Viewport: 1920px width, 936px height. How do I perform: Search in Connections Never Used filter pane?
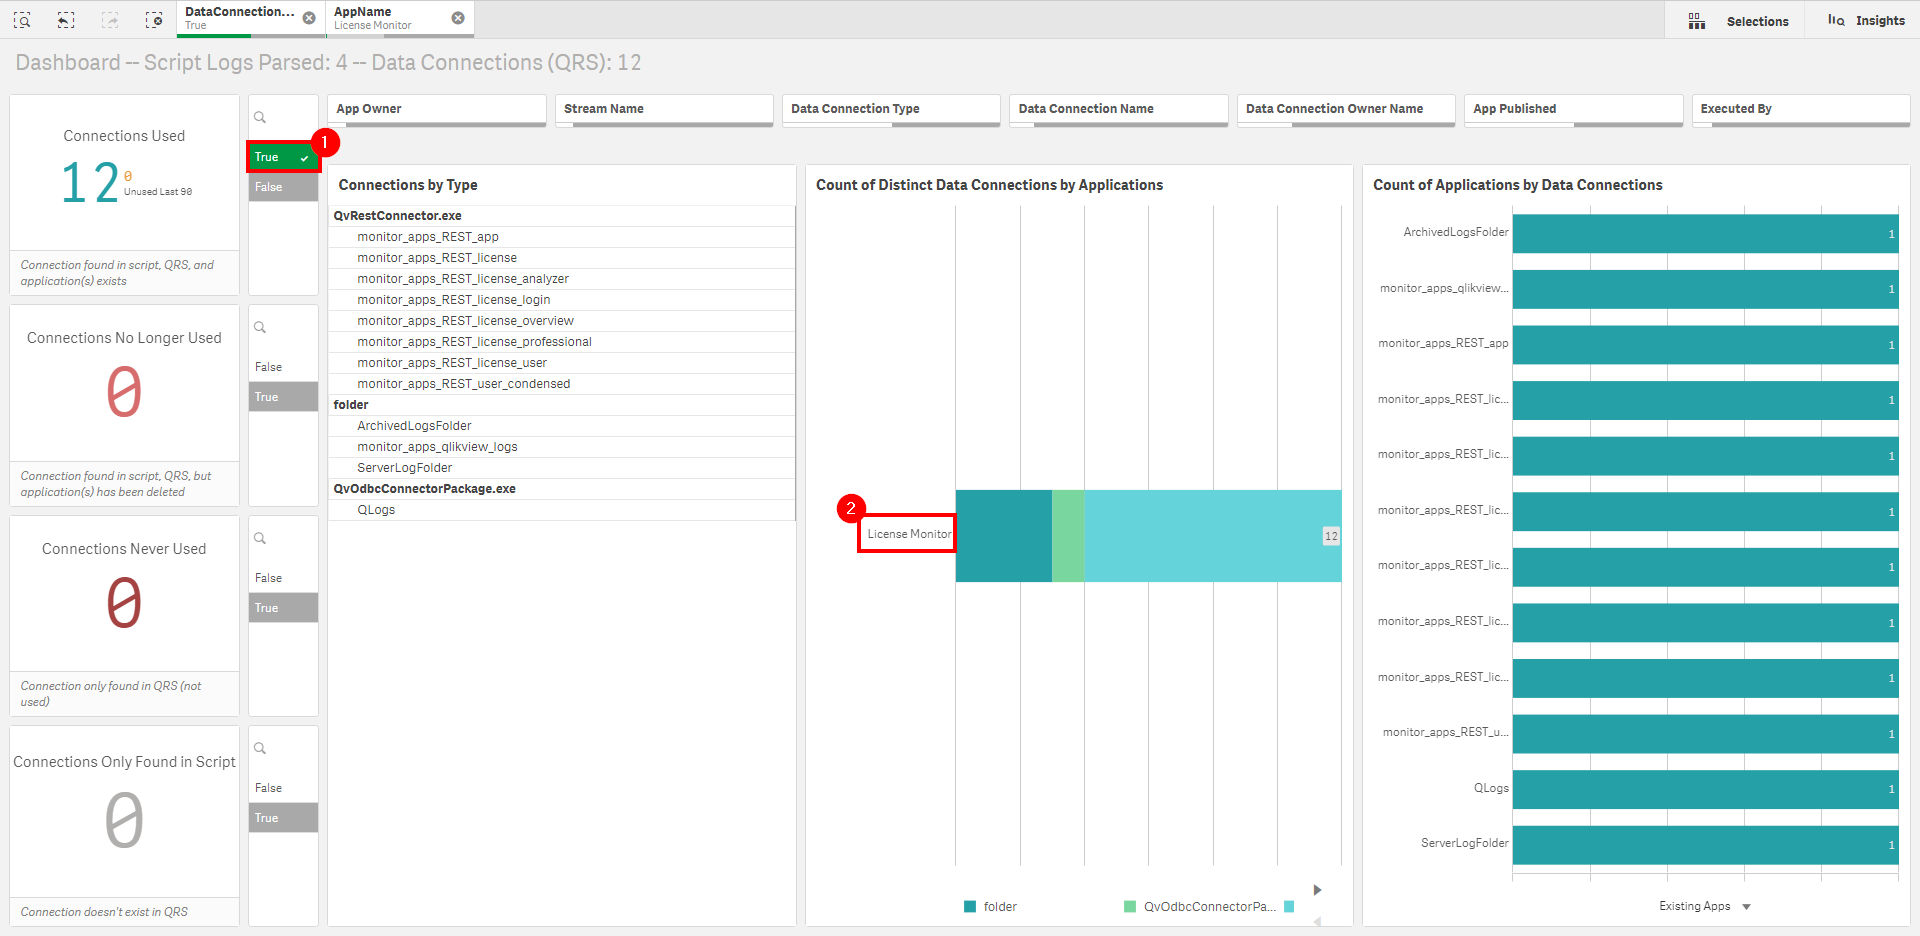coord(260,539)
